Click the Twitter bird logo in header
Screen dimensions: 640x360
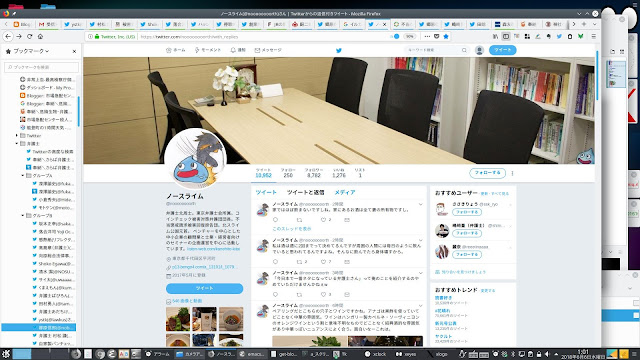tap(338, 50)
